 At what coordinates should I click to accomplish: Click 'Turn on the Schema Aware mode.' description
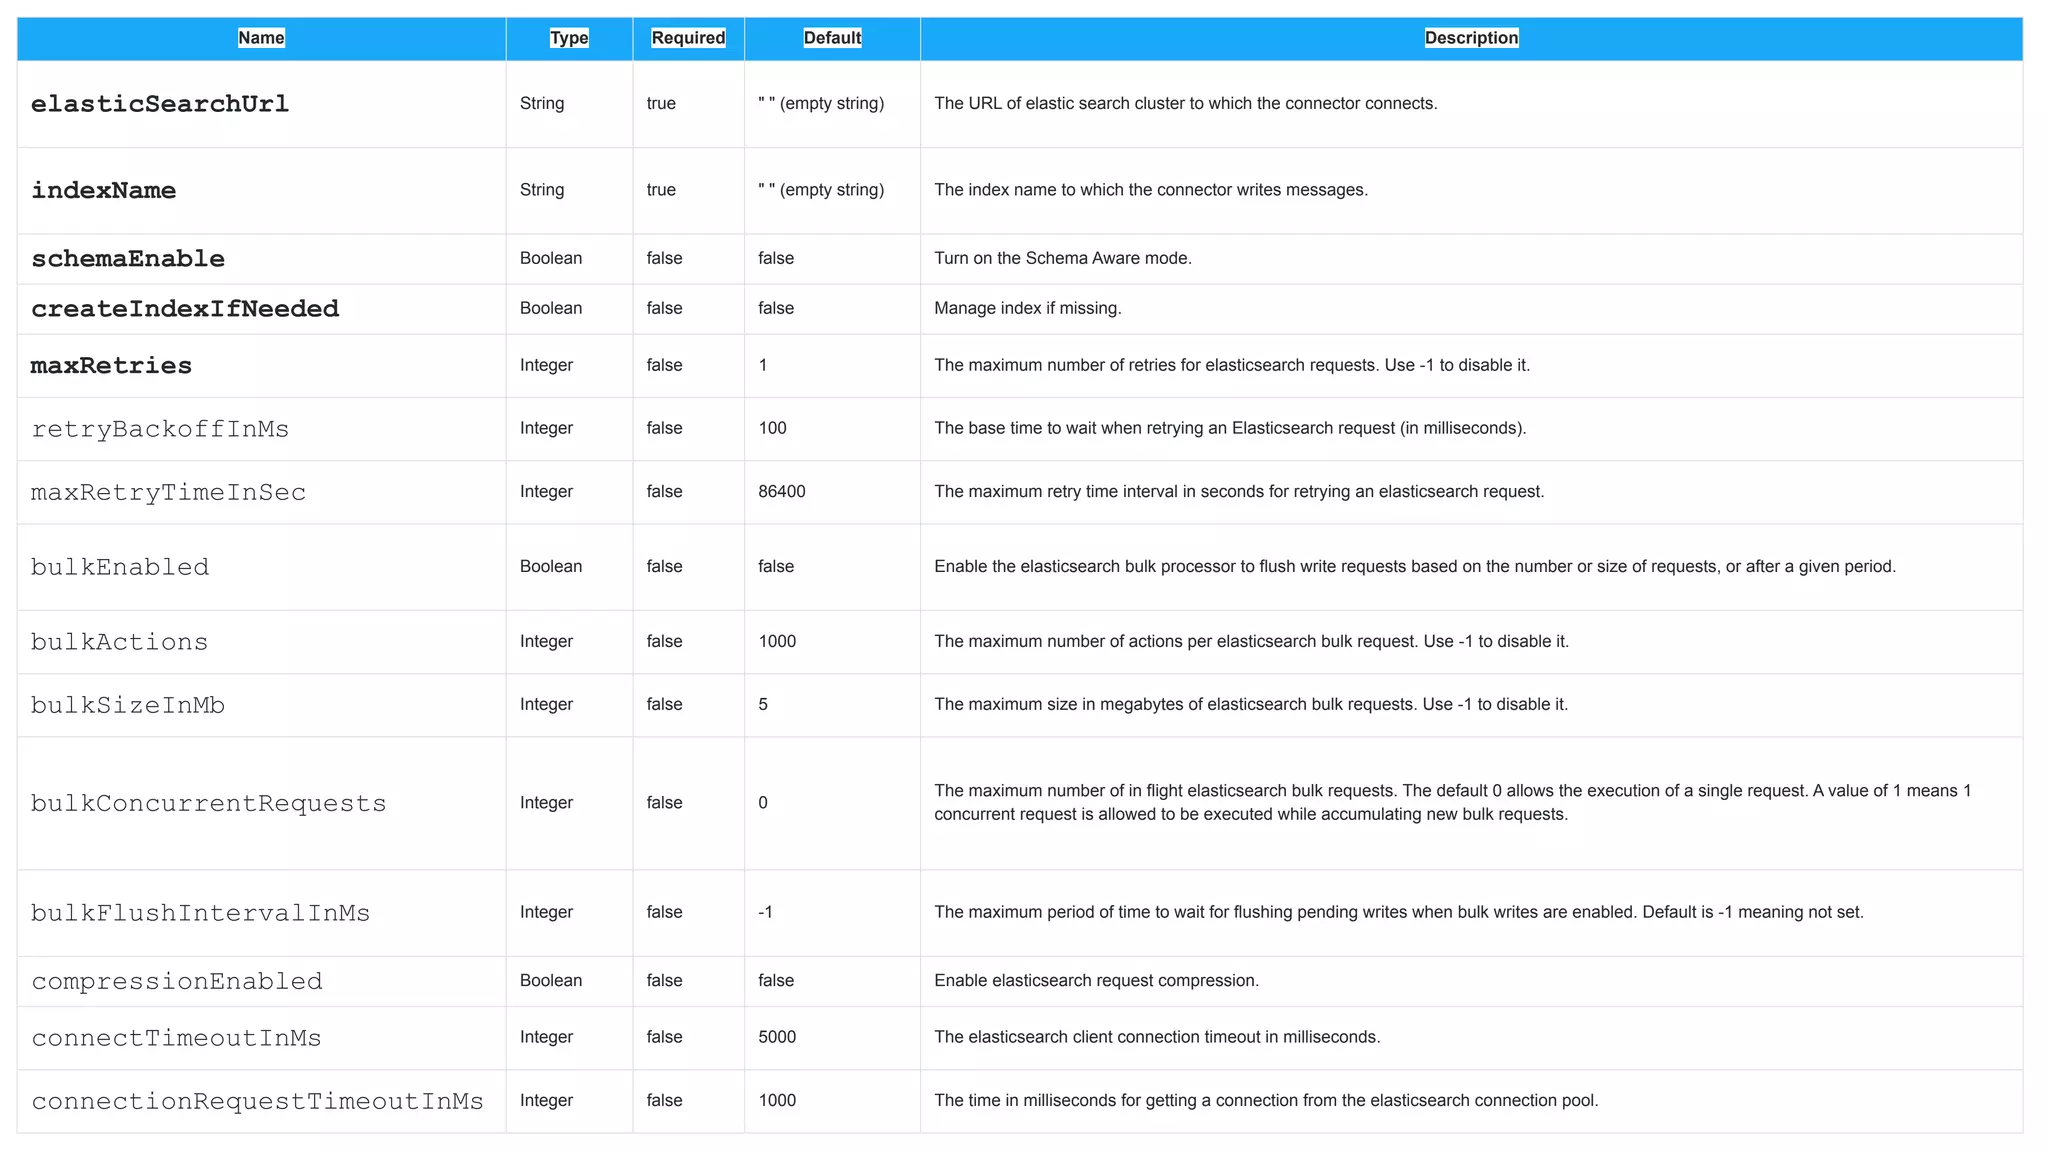click(1063, 258)
